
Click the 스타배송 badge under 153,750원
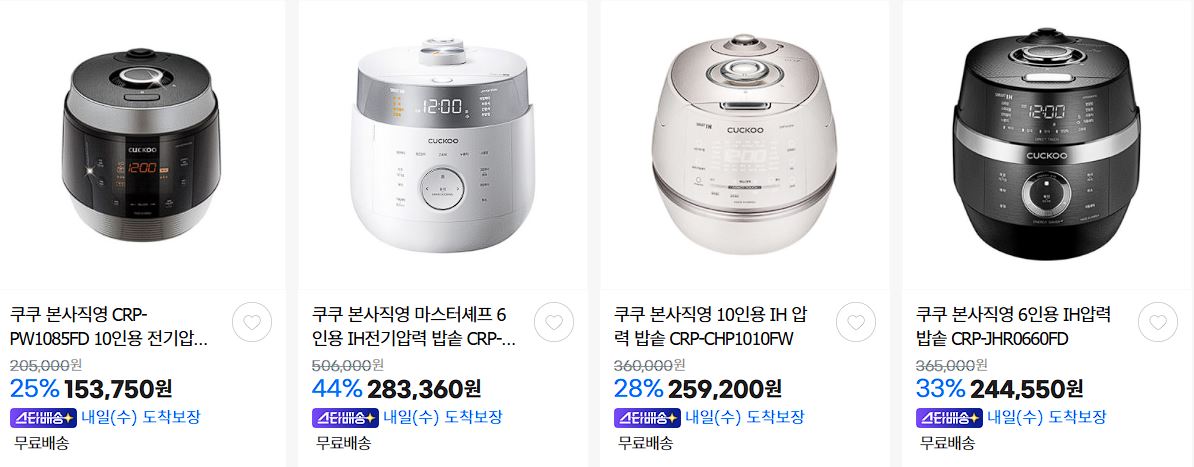[42, 417]
